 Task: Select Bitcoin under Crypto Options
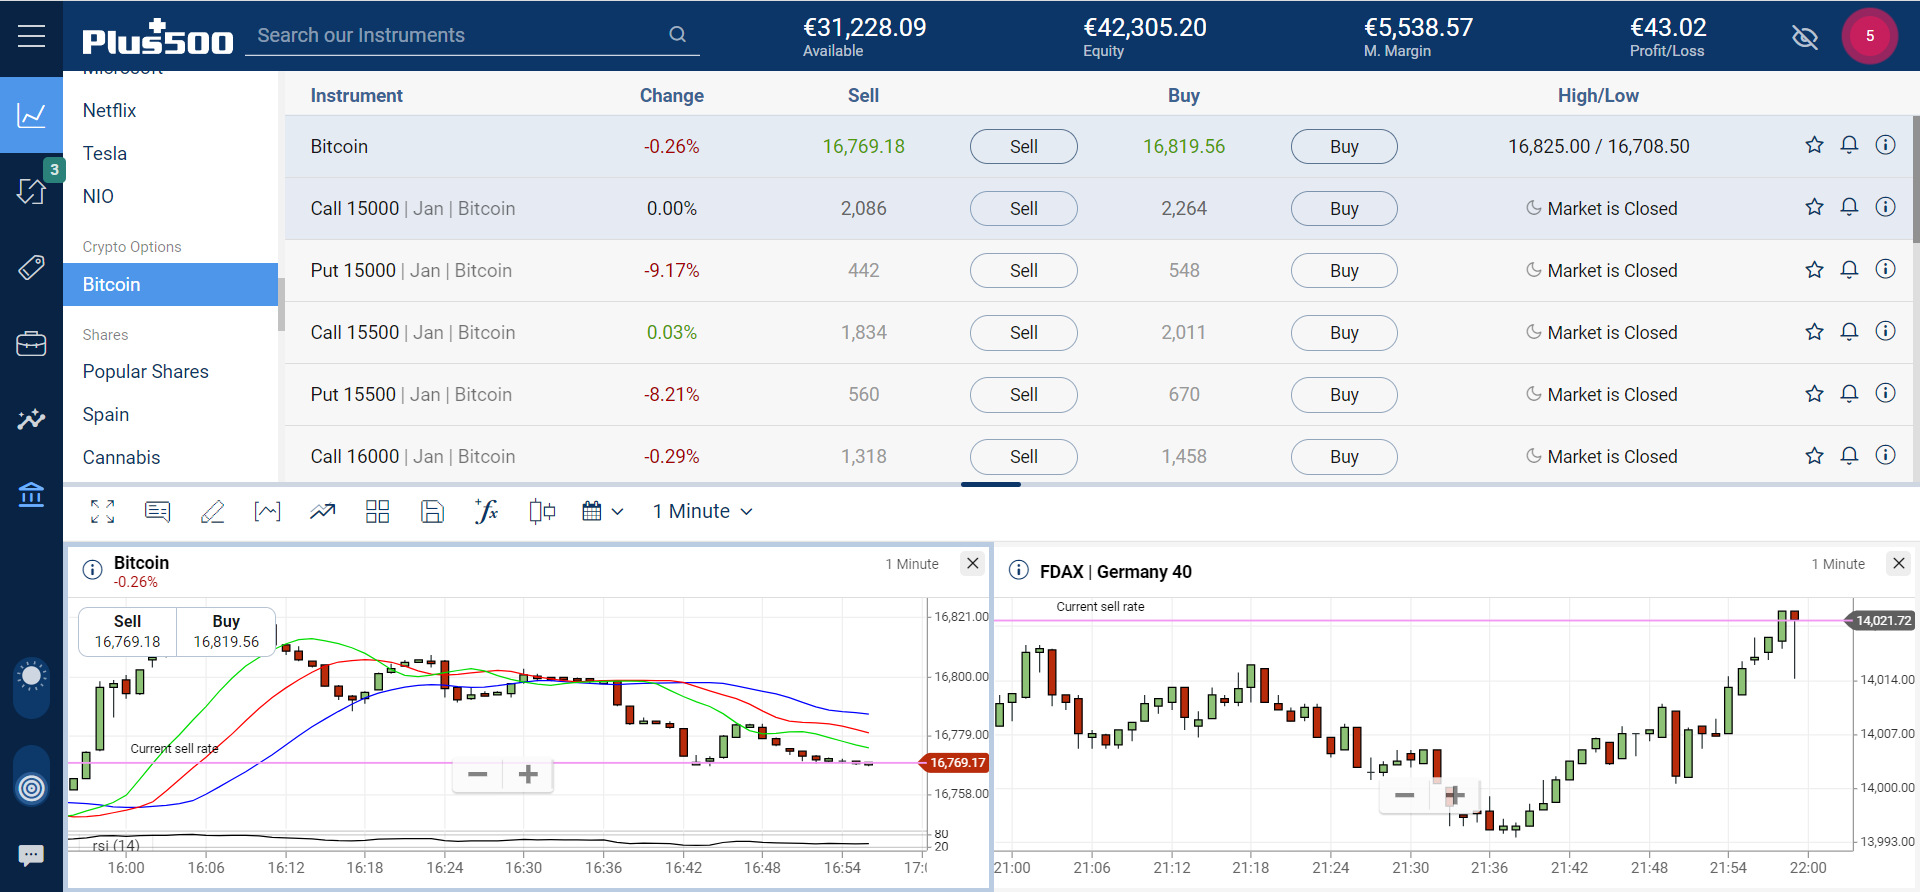[170, 284]
